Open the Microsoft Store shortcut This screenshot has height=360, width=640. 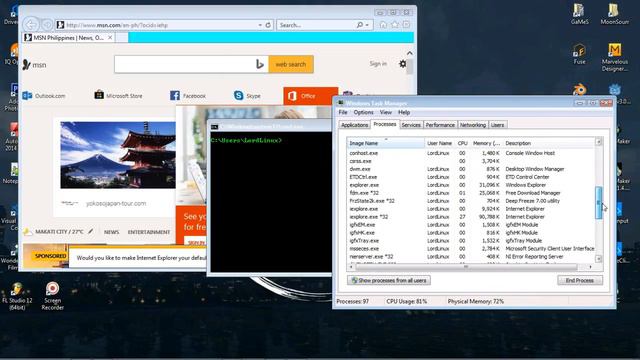click(118, 96)
